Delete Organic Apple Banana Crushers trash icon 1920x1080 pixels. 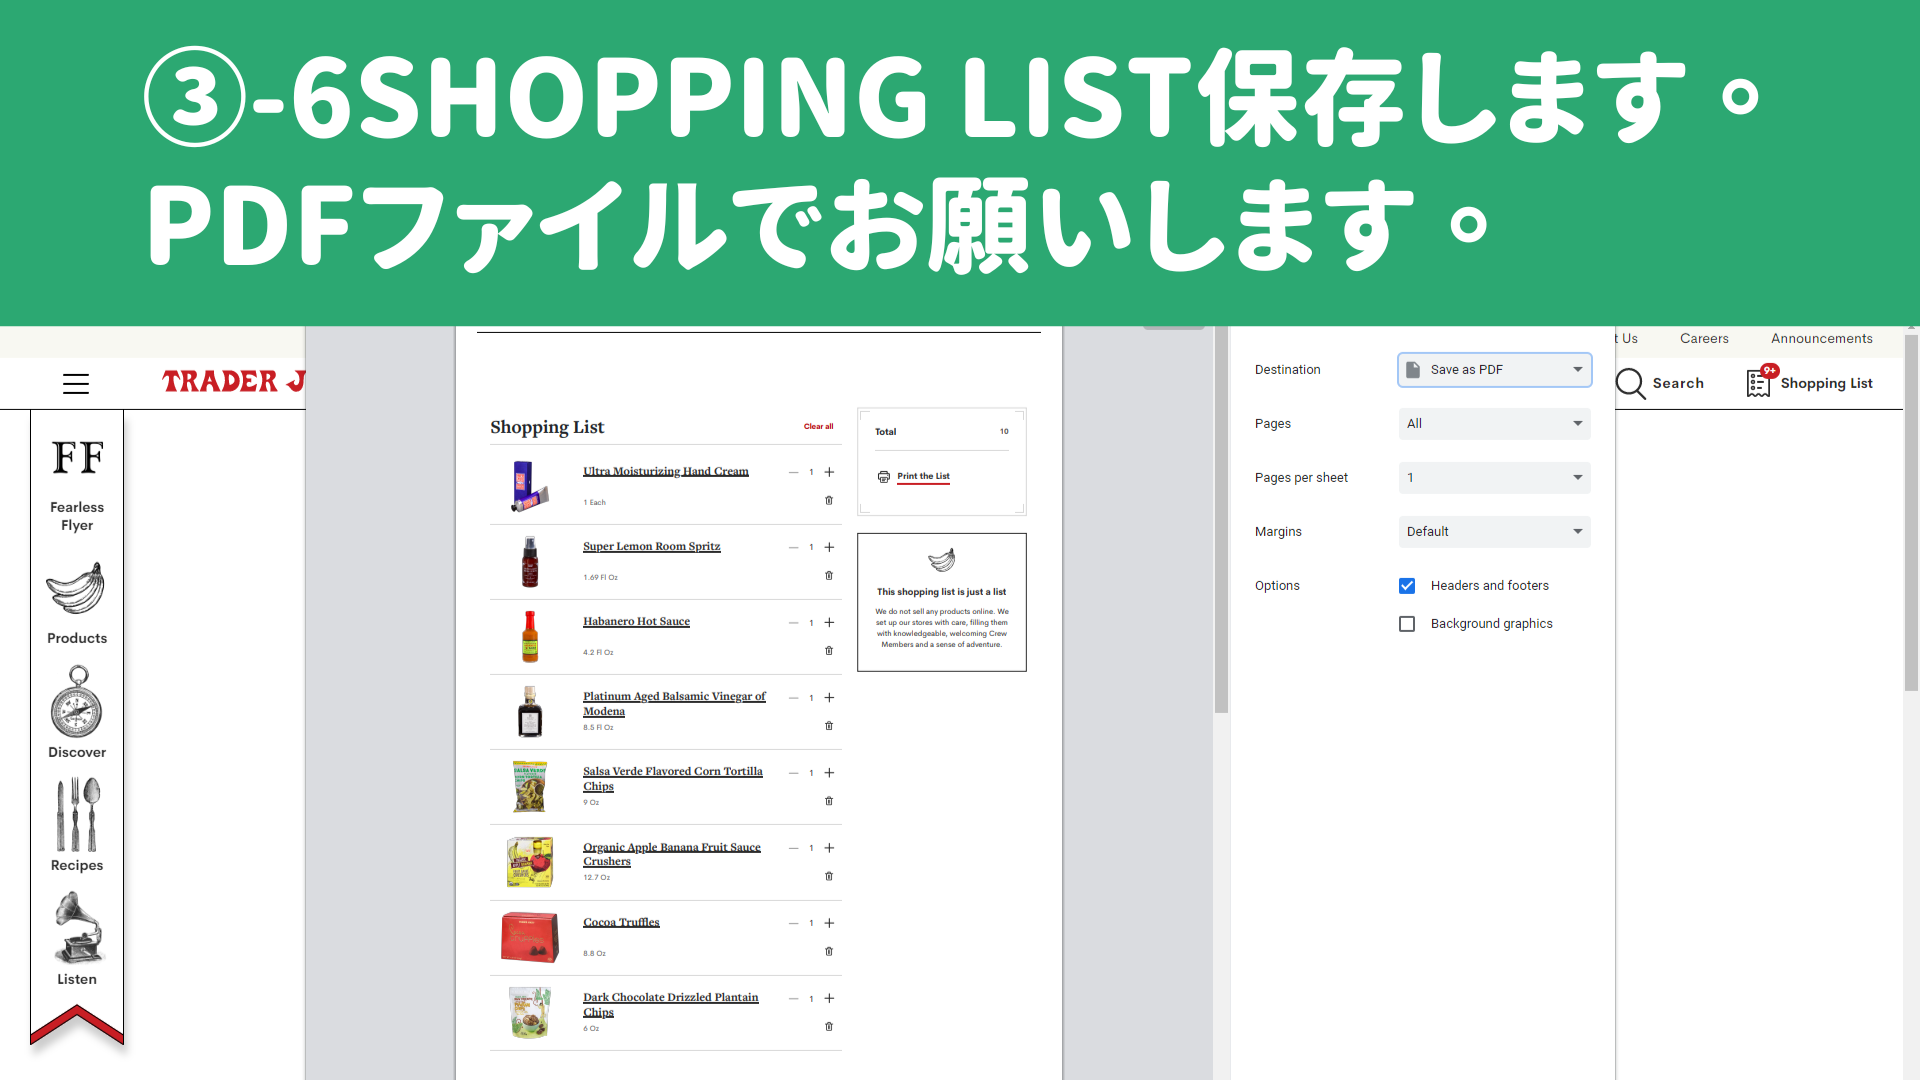[829, 876]
